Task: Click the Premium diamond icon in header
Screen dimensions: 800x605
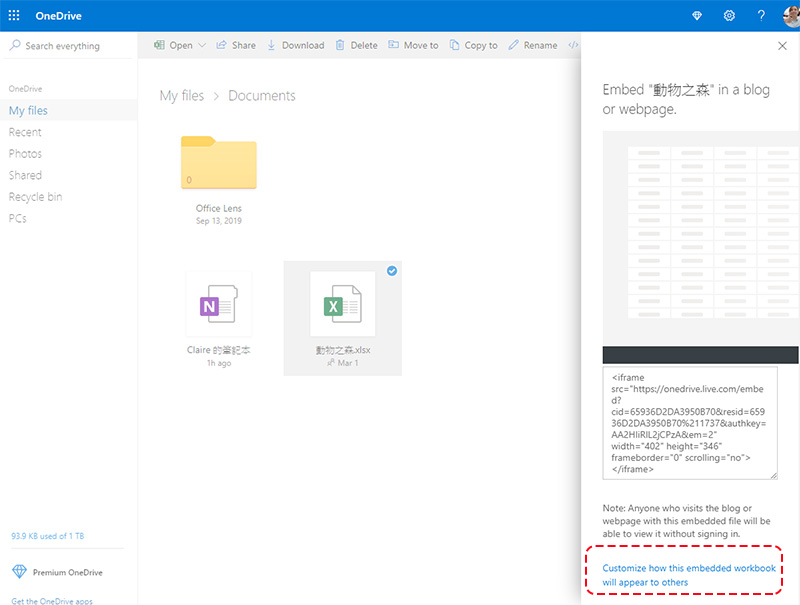Action: pyautogui.click(x=697, y=16)
